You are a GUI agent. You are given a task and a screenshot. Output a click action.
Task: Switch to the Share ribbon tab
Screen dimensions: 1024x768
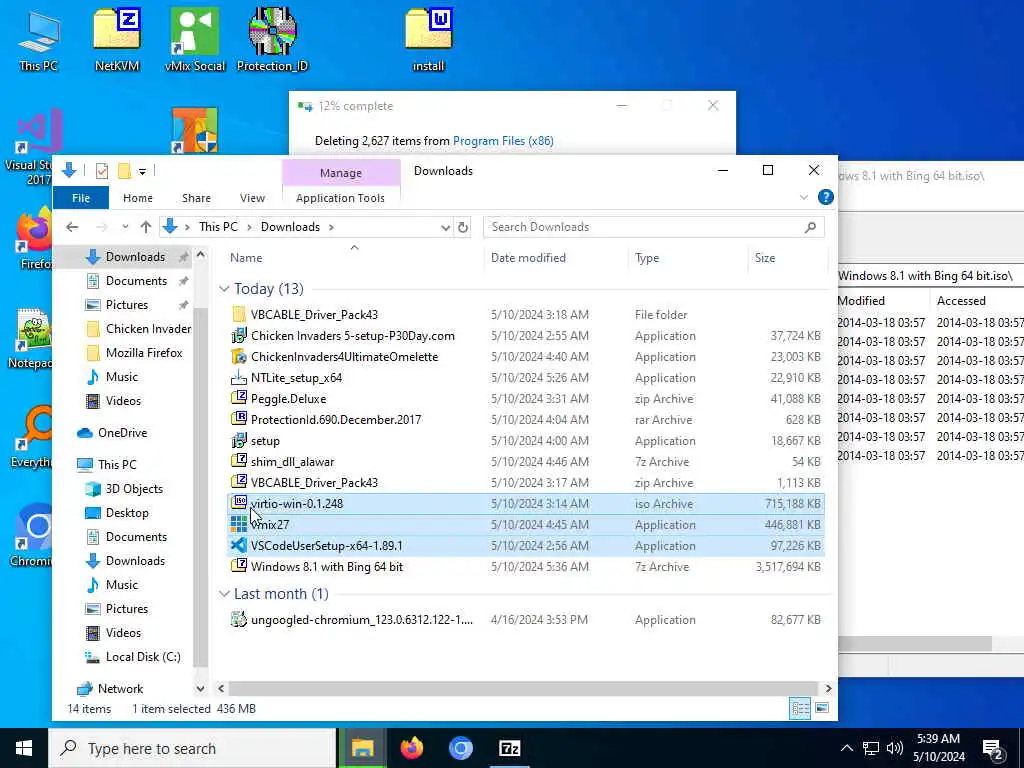(x=196, y=198)
